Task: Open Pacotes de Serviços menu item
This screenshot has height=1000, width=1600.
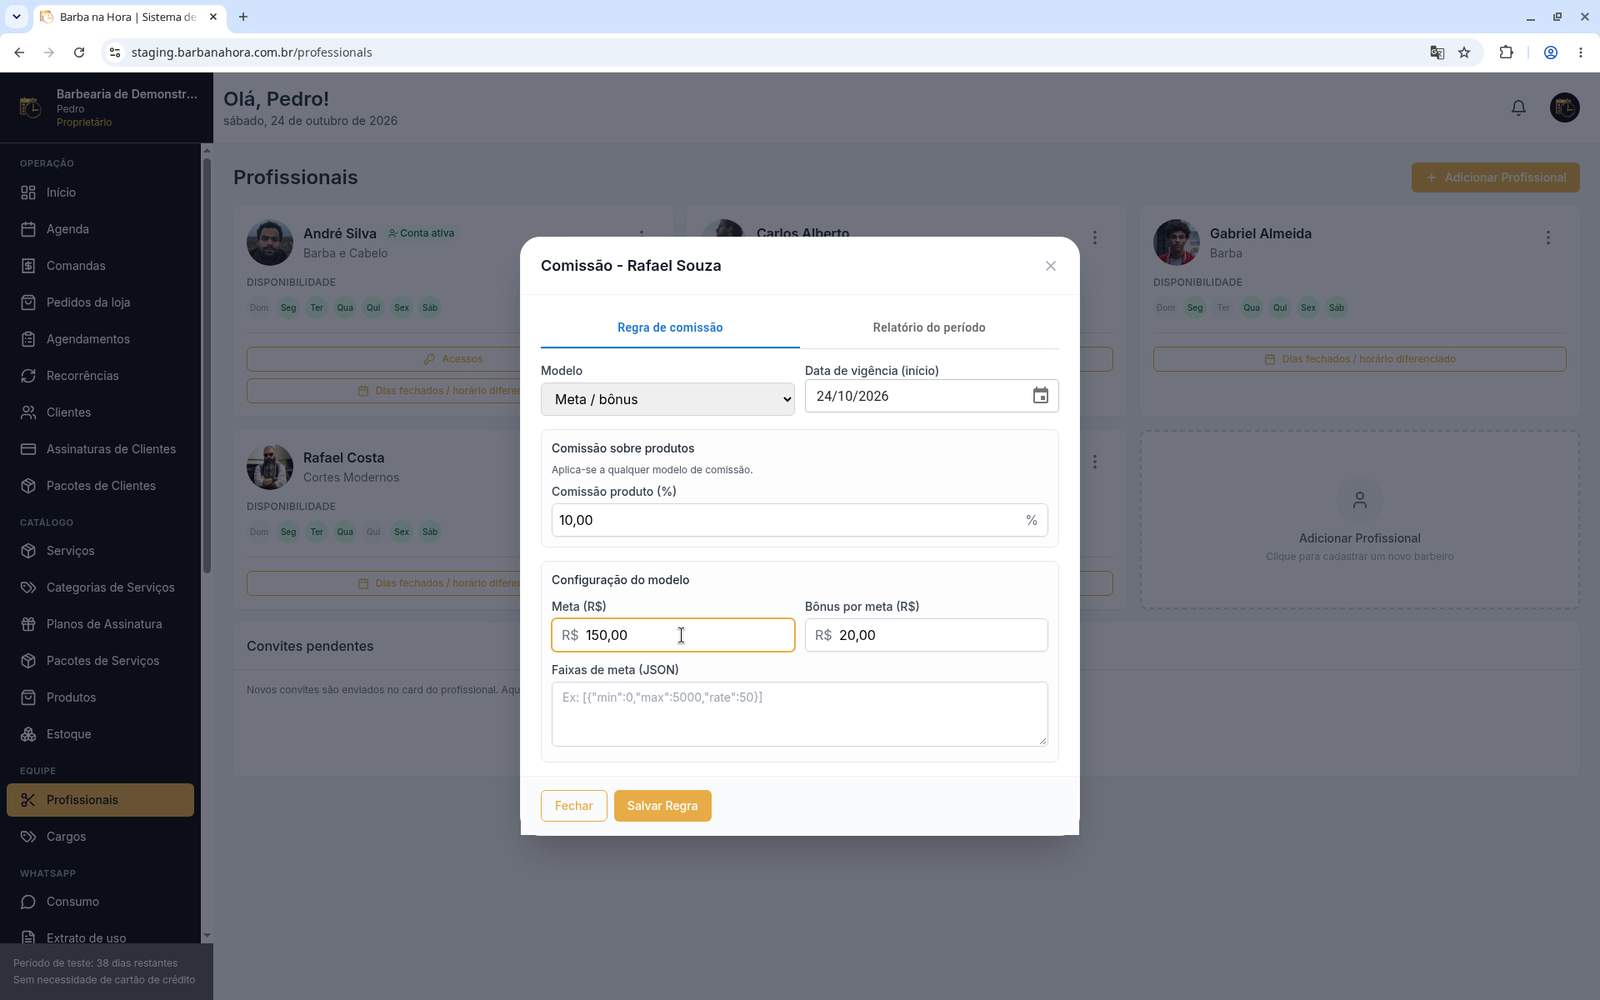Action: tap(100, 661)
